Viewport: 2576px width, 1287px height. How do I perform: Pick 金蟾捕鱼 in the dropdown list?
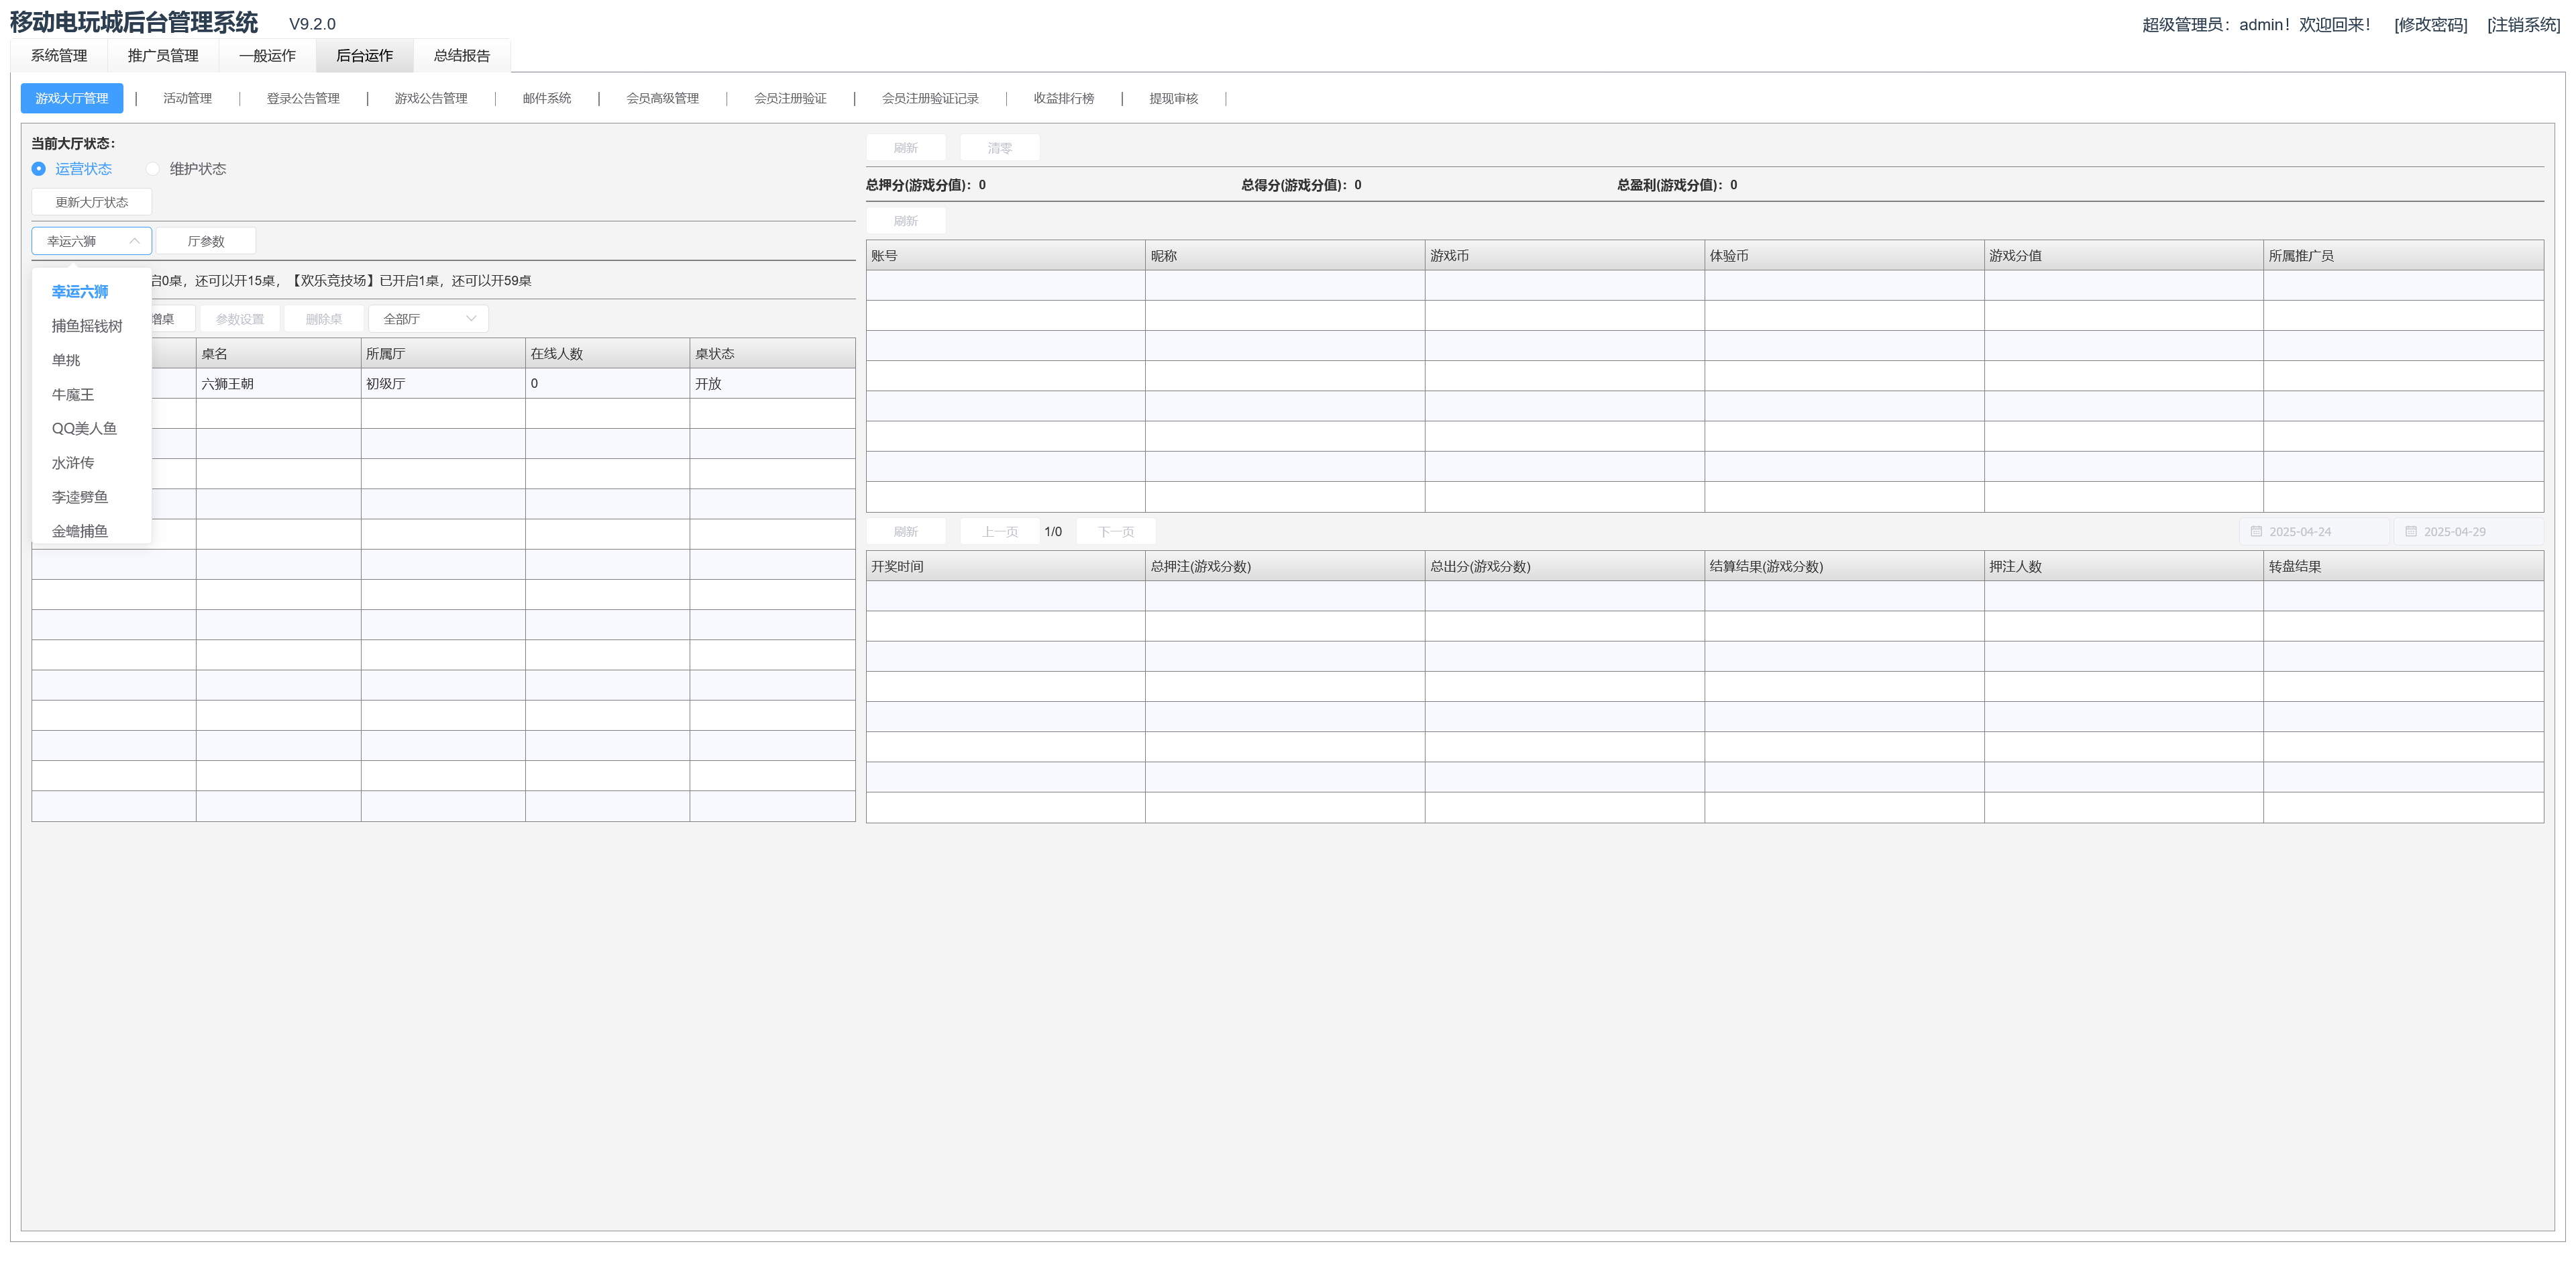pos(80,531)
